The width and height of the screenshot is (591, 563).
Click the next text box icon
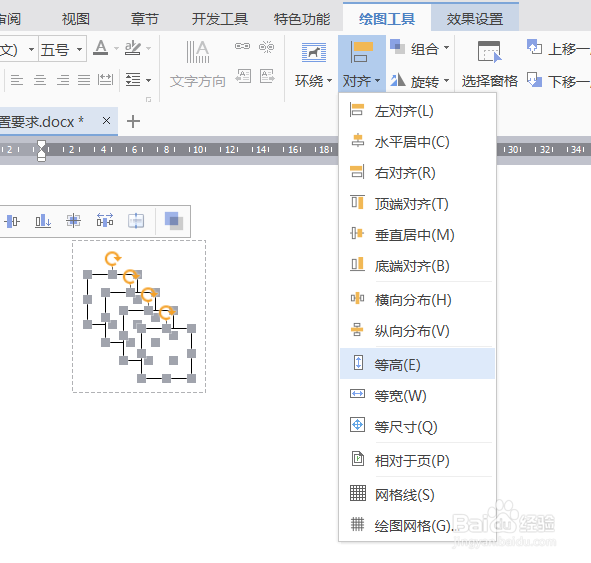pos(267,76)
